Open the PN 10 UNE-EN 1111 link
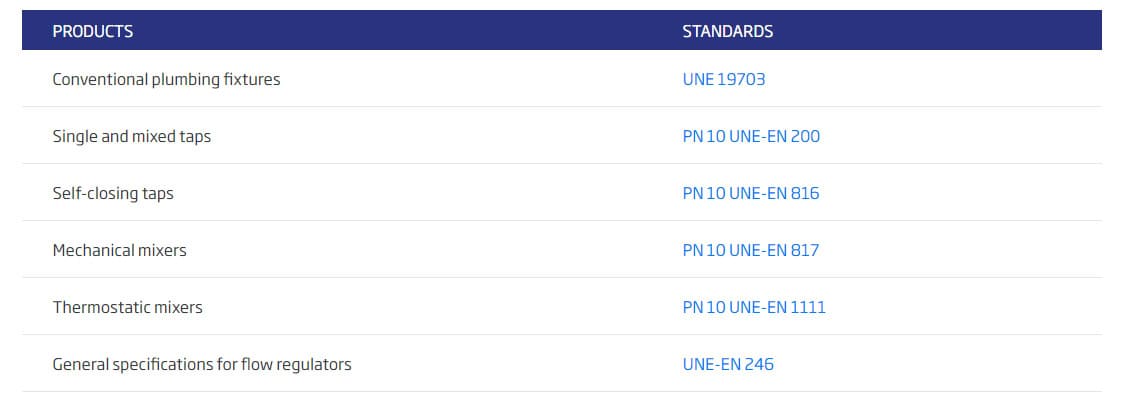This screenshot has height=418, width=1129. tap(753, 307)
